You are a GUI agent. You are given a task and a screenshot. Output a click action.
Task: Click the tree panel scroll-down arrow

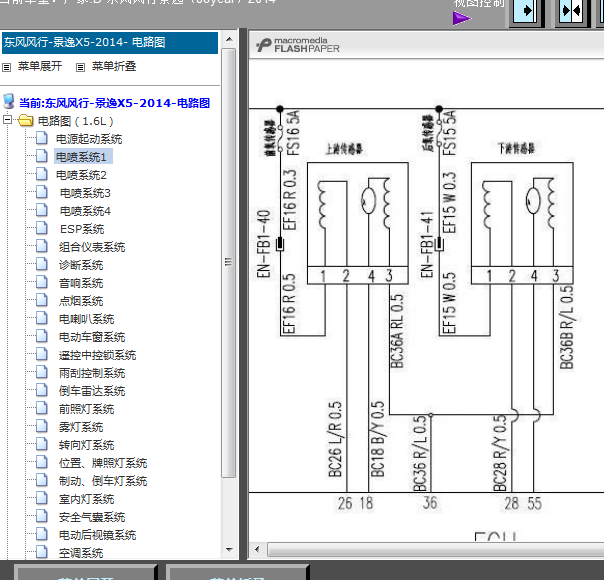pos(229,550)
